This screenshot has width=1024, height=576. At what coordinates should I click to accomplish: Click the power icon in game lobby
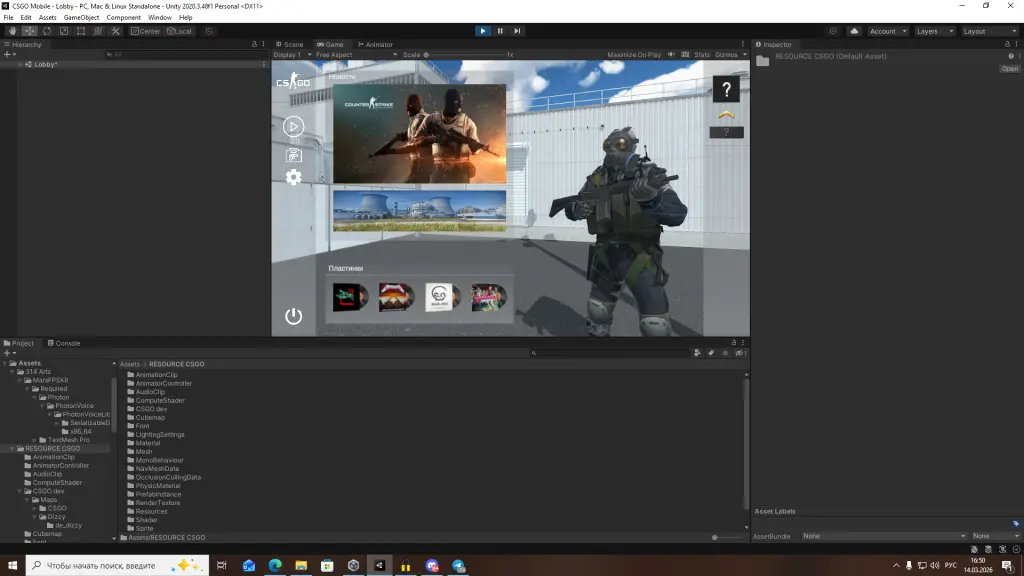pos(293,316)
